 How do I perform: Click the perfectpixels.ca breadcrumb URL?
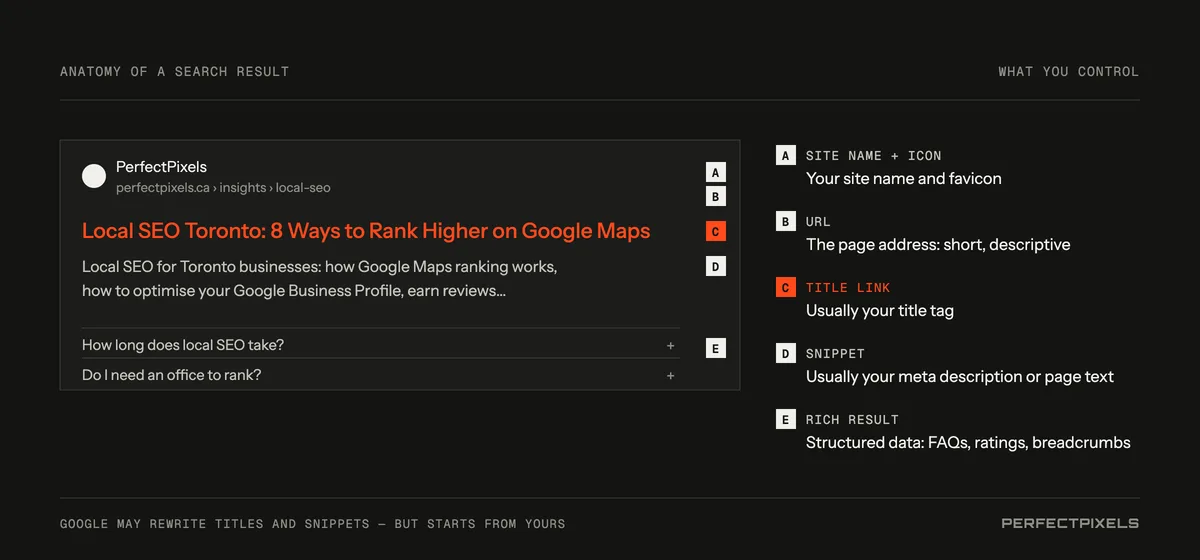click(223, 188)
